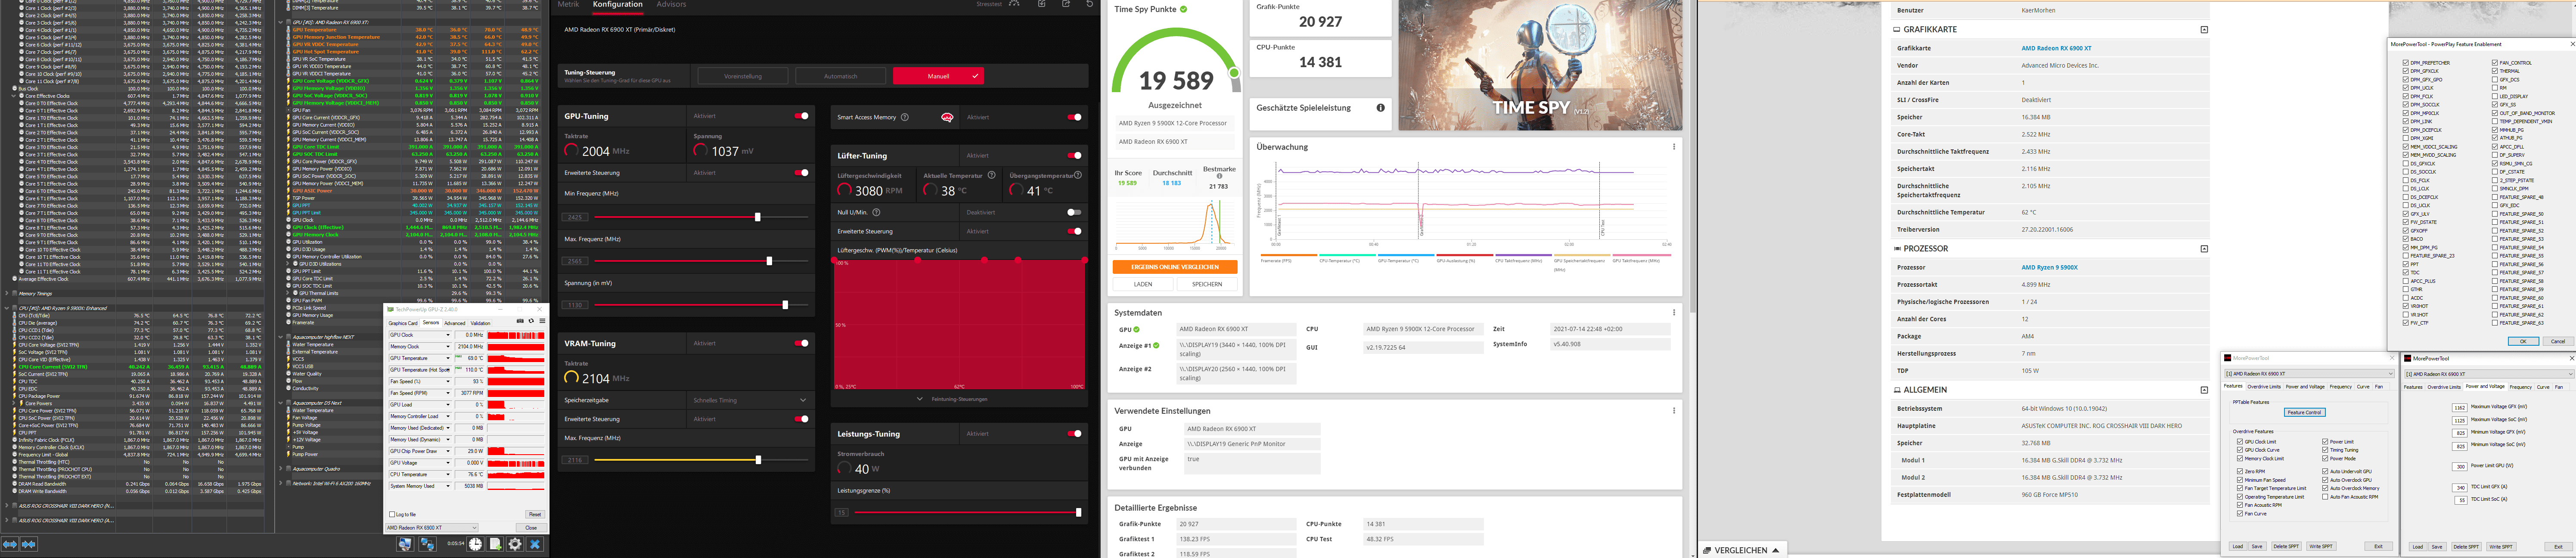Select the Automatisch tuning button
The width and height of the screenshot is (2576, 558).
click(x=840, y=76)
